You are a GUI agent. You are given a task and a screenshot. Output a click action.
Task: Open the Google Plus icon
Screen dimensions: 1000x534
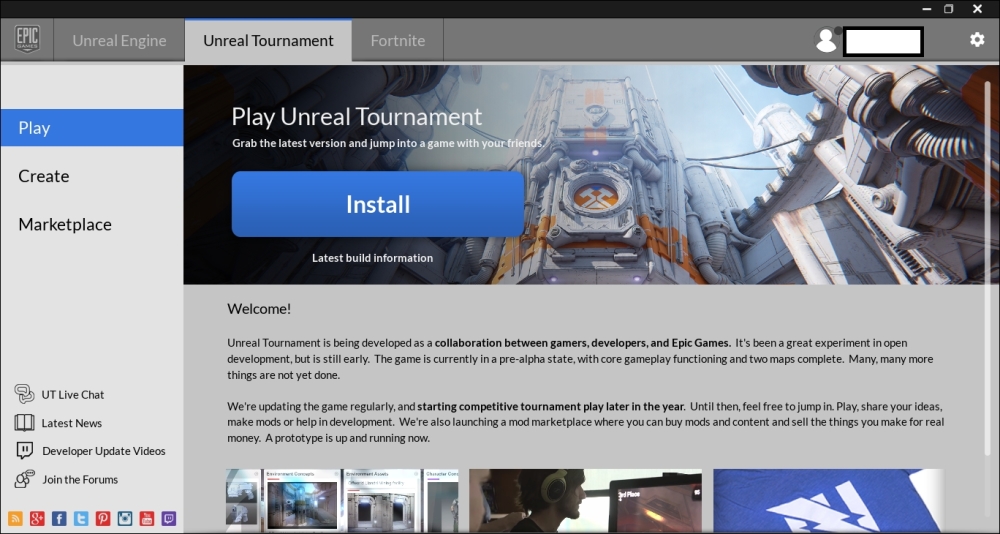pyautogui.click(x=37, y=518)
